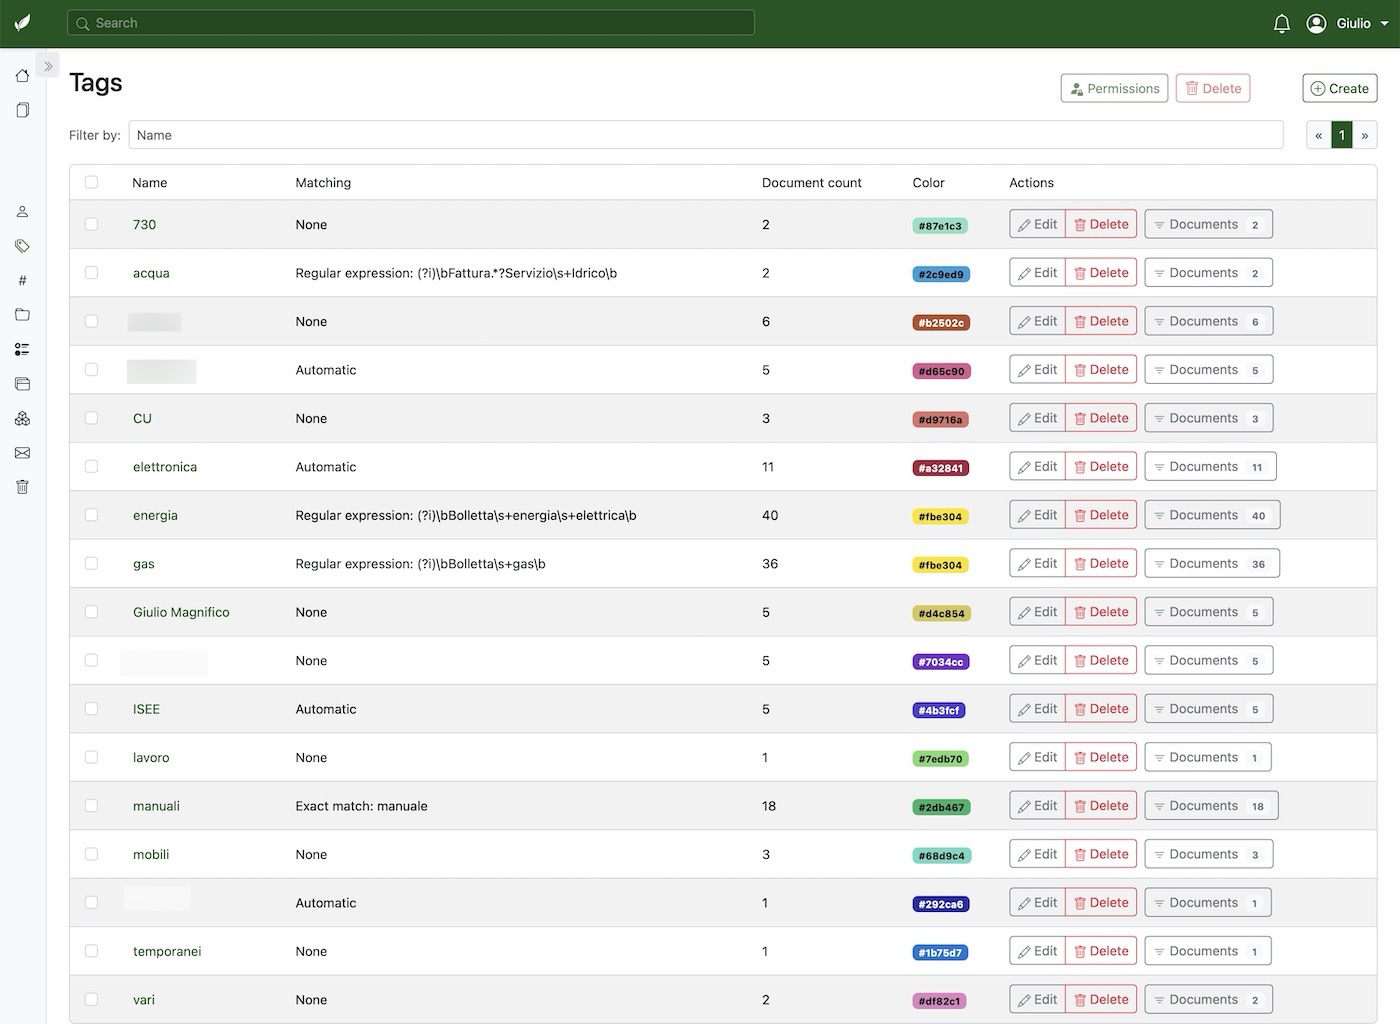Open Documents icon in sidebar
1400x1024 pixels.
tap(22, 110)
